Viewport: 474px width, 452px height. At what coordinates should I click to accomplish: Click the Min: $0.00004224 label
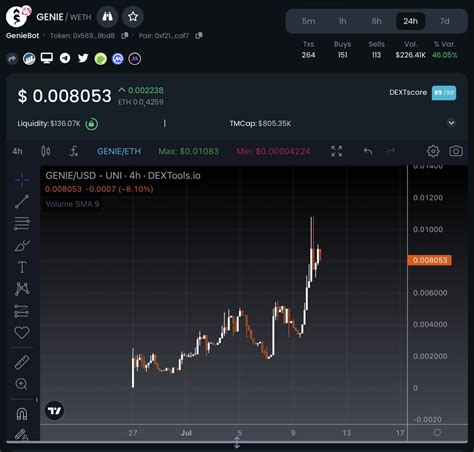coord(273,151)
